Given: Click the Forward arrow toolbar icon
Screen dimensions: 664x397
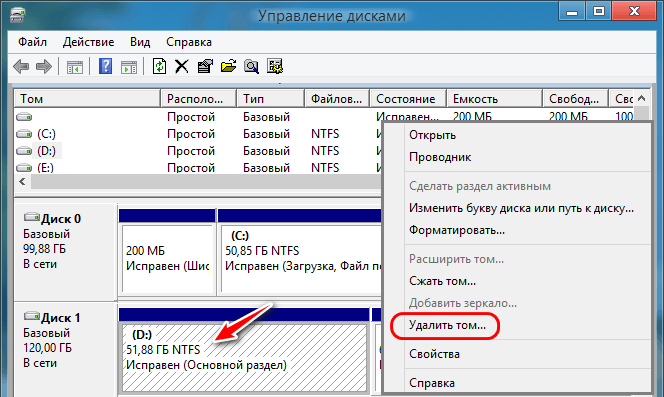Looking at the screenshot, I should click(44, 67).
